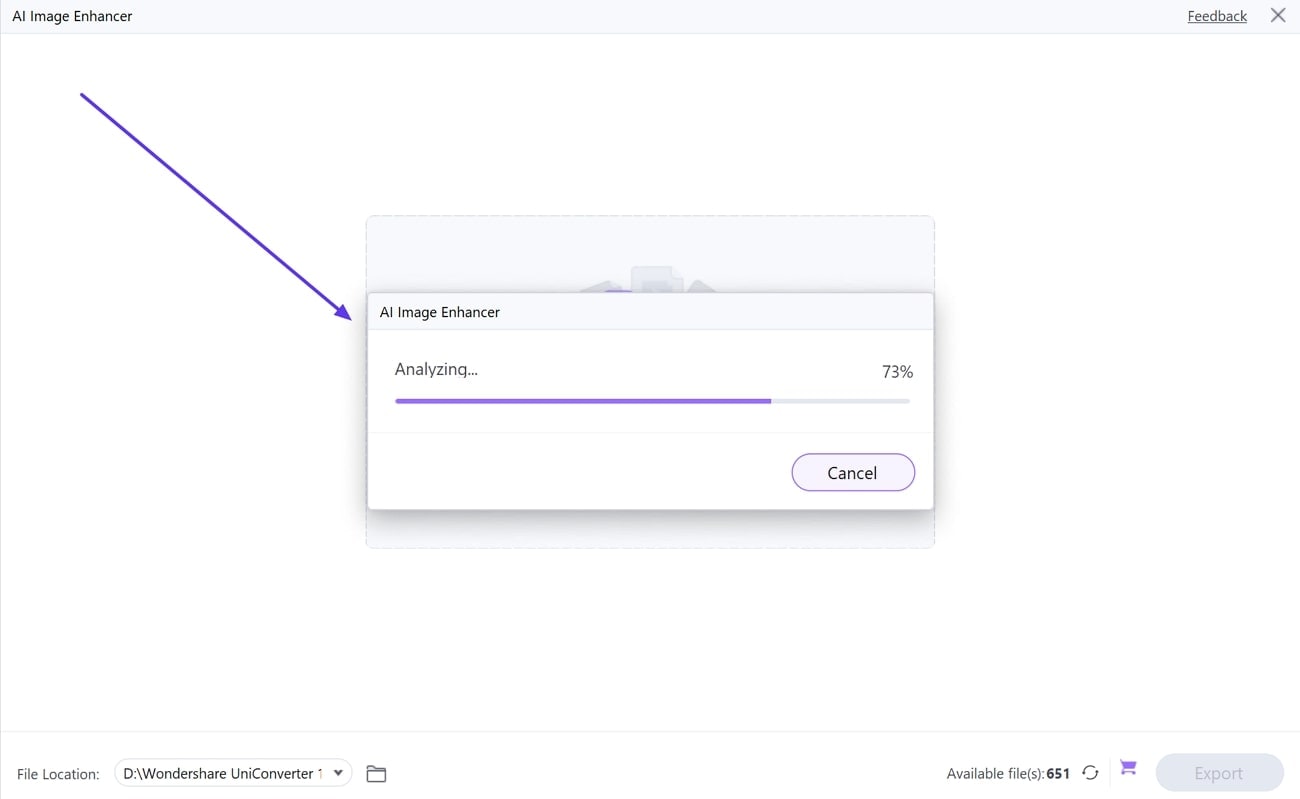1300x799 pixels.
Task: Open the output folder icon
Action: (376, 773)
